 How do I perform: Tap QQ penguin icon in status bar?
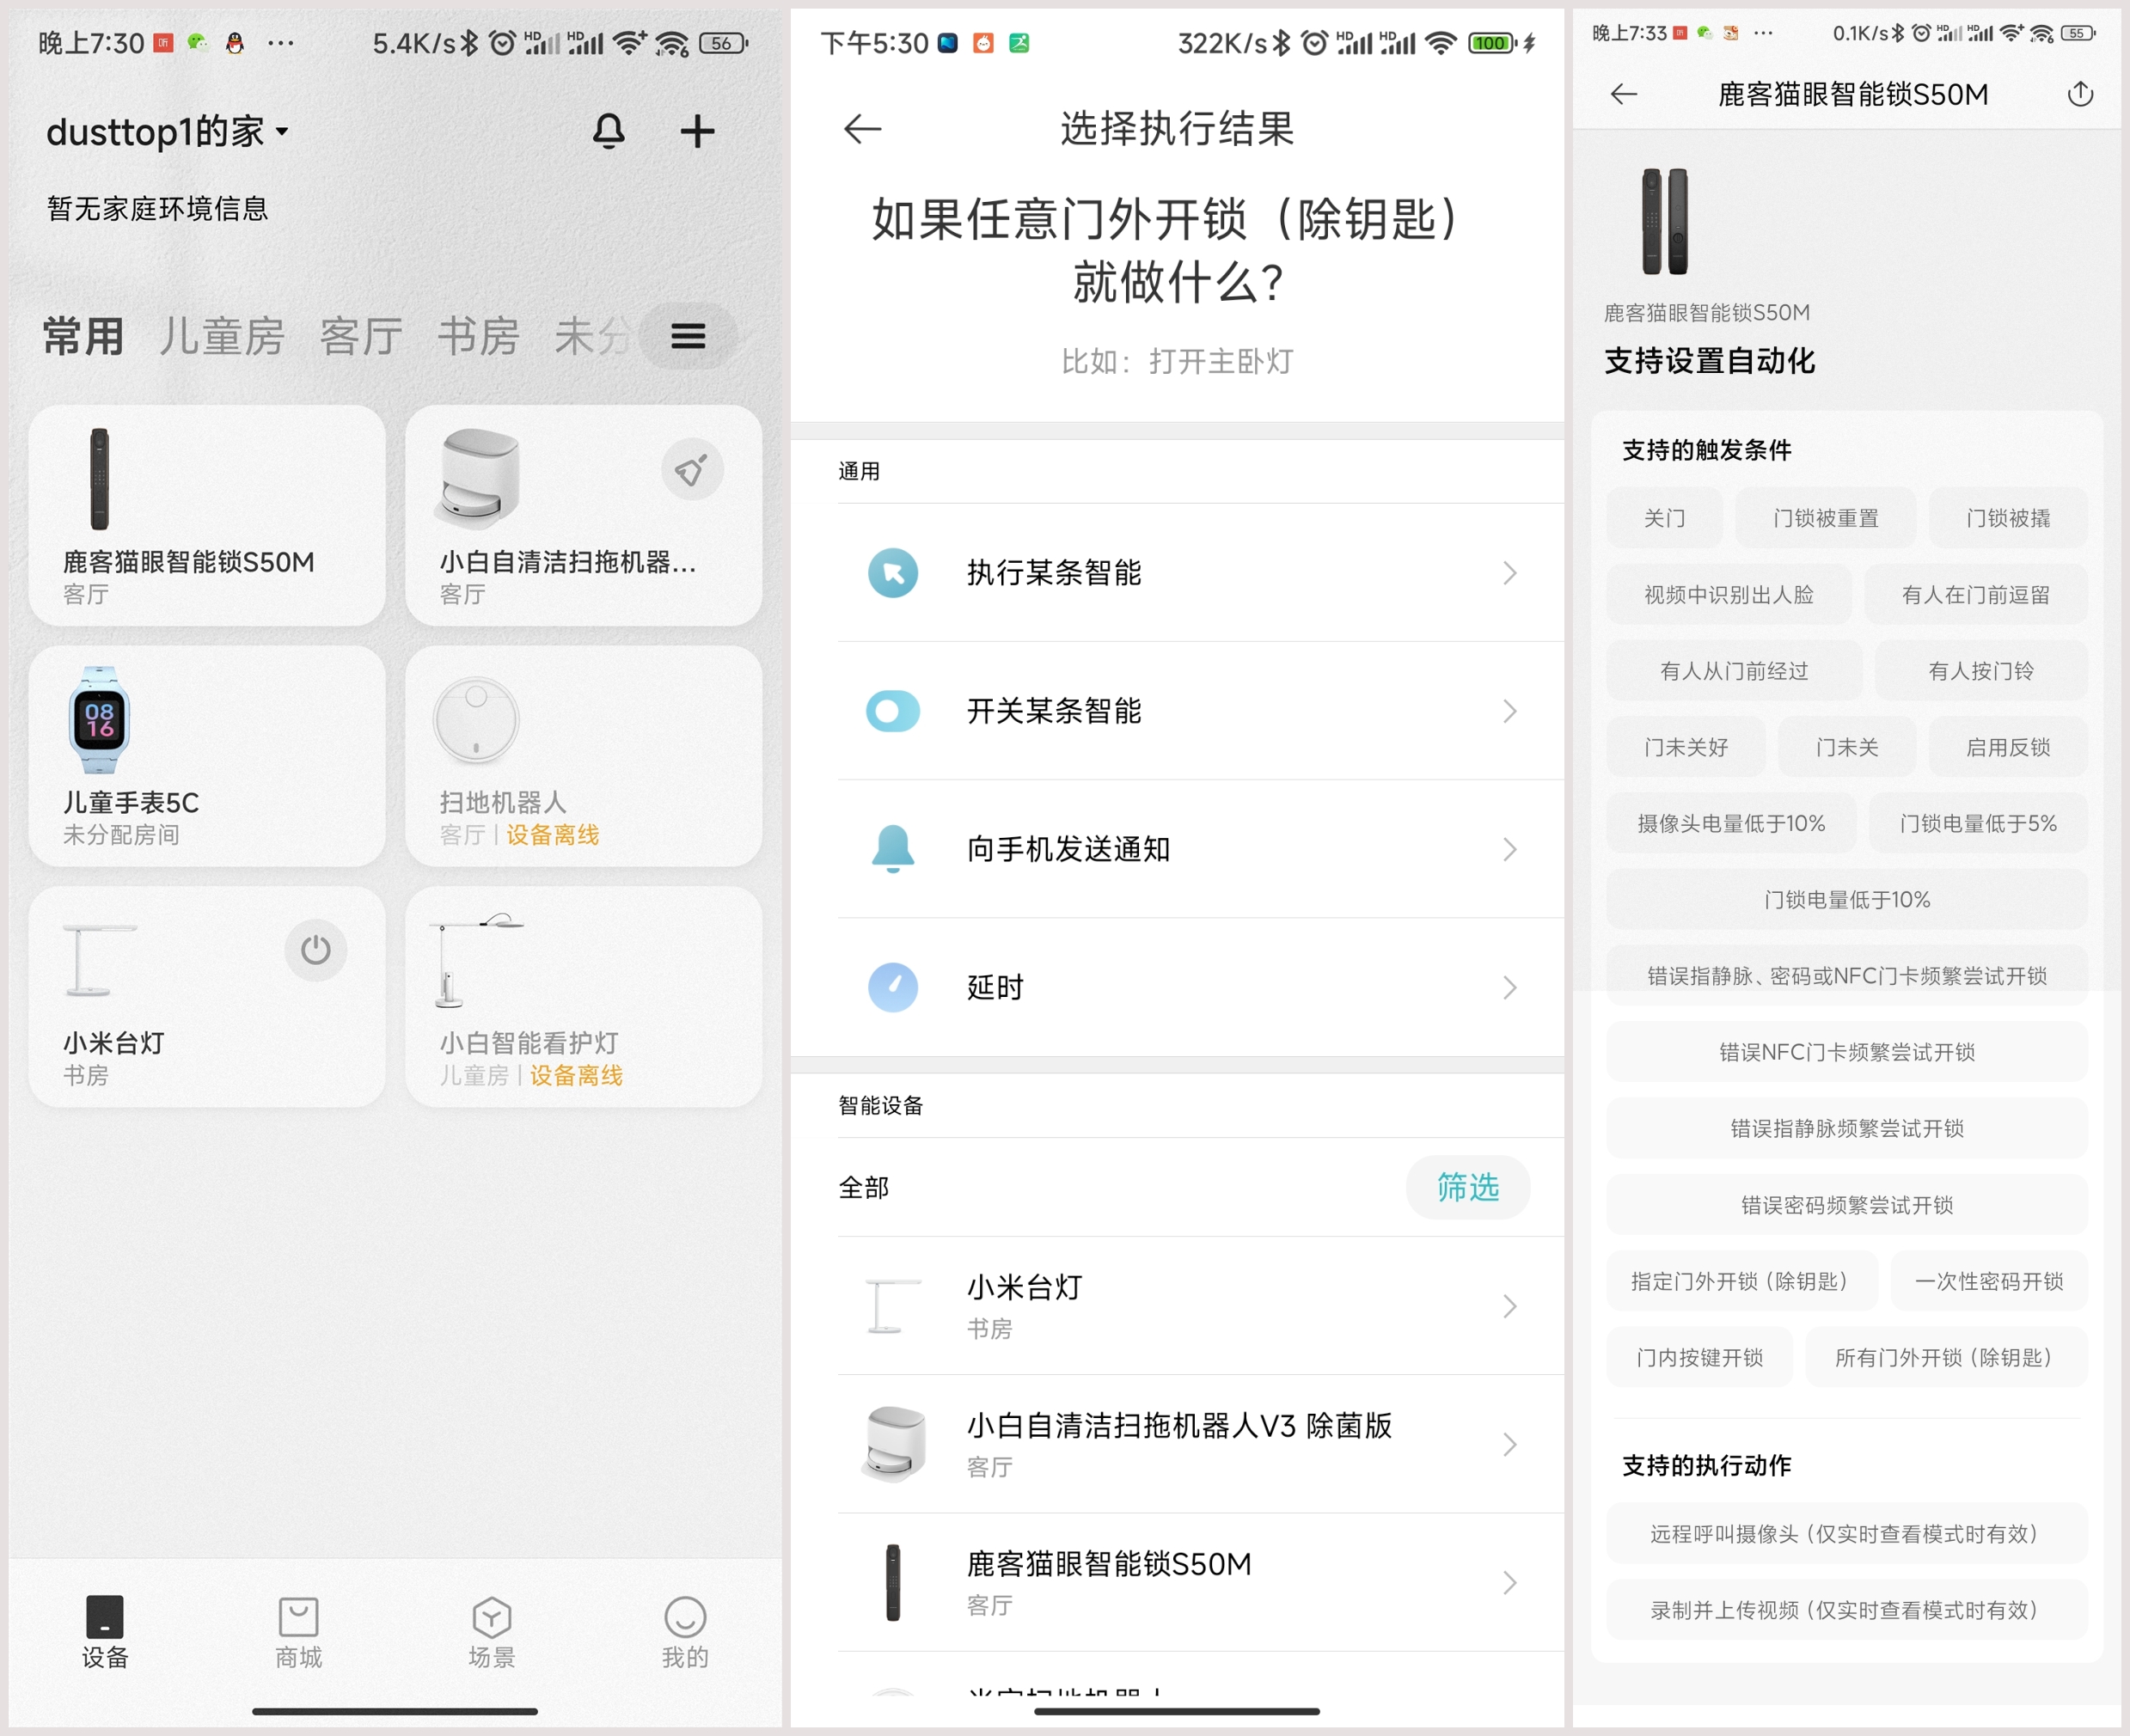pos(234,43)
